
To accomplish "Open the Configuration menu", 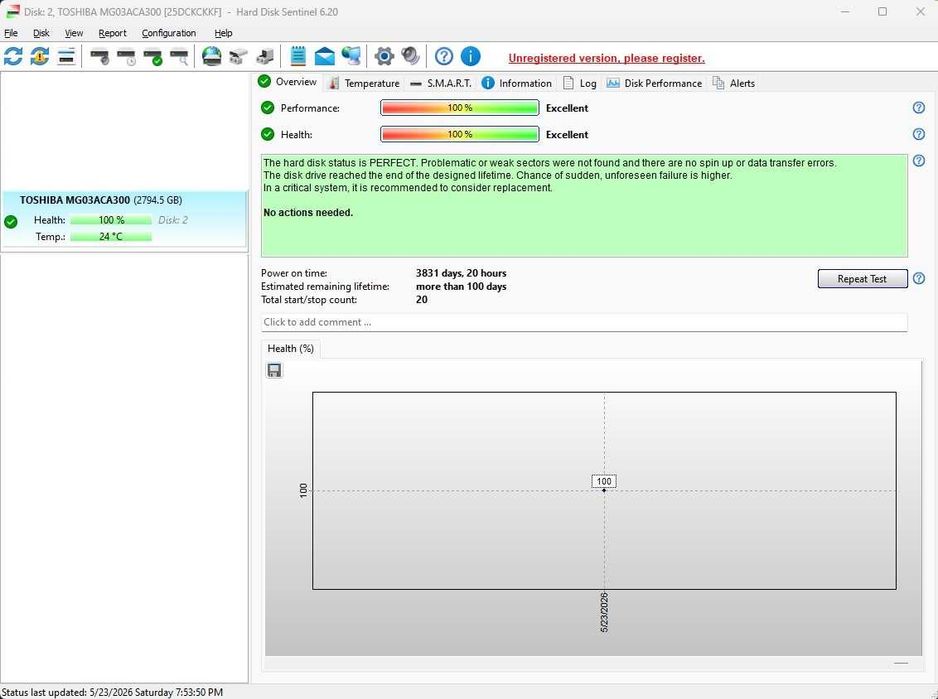I will click(x=169, y=33).
